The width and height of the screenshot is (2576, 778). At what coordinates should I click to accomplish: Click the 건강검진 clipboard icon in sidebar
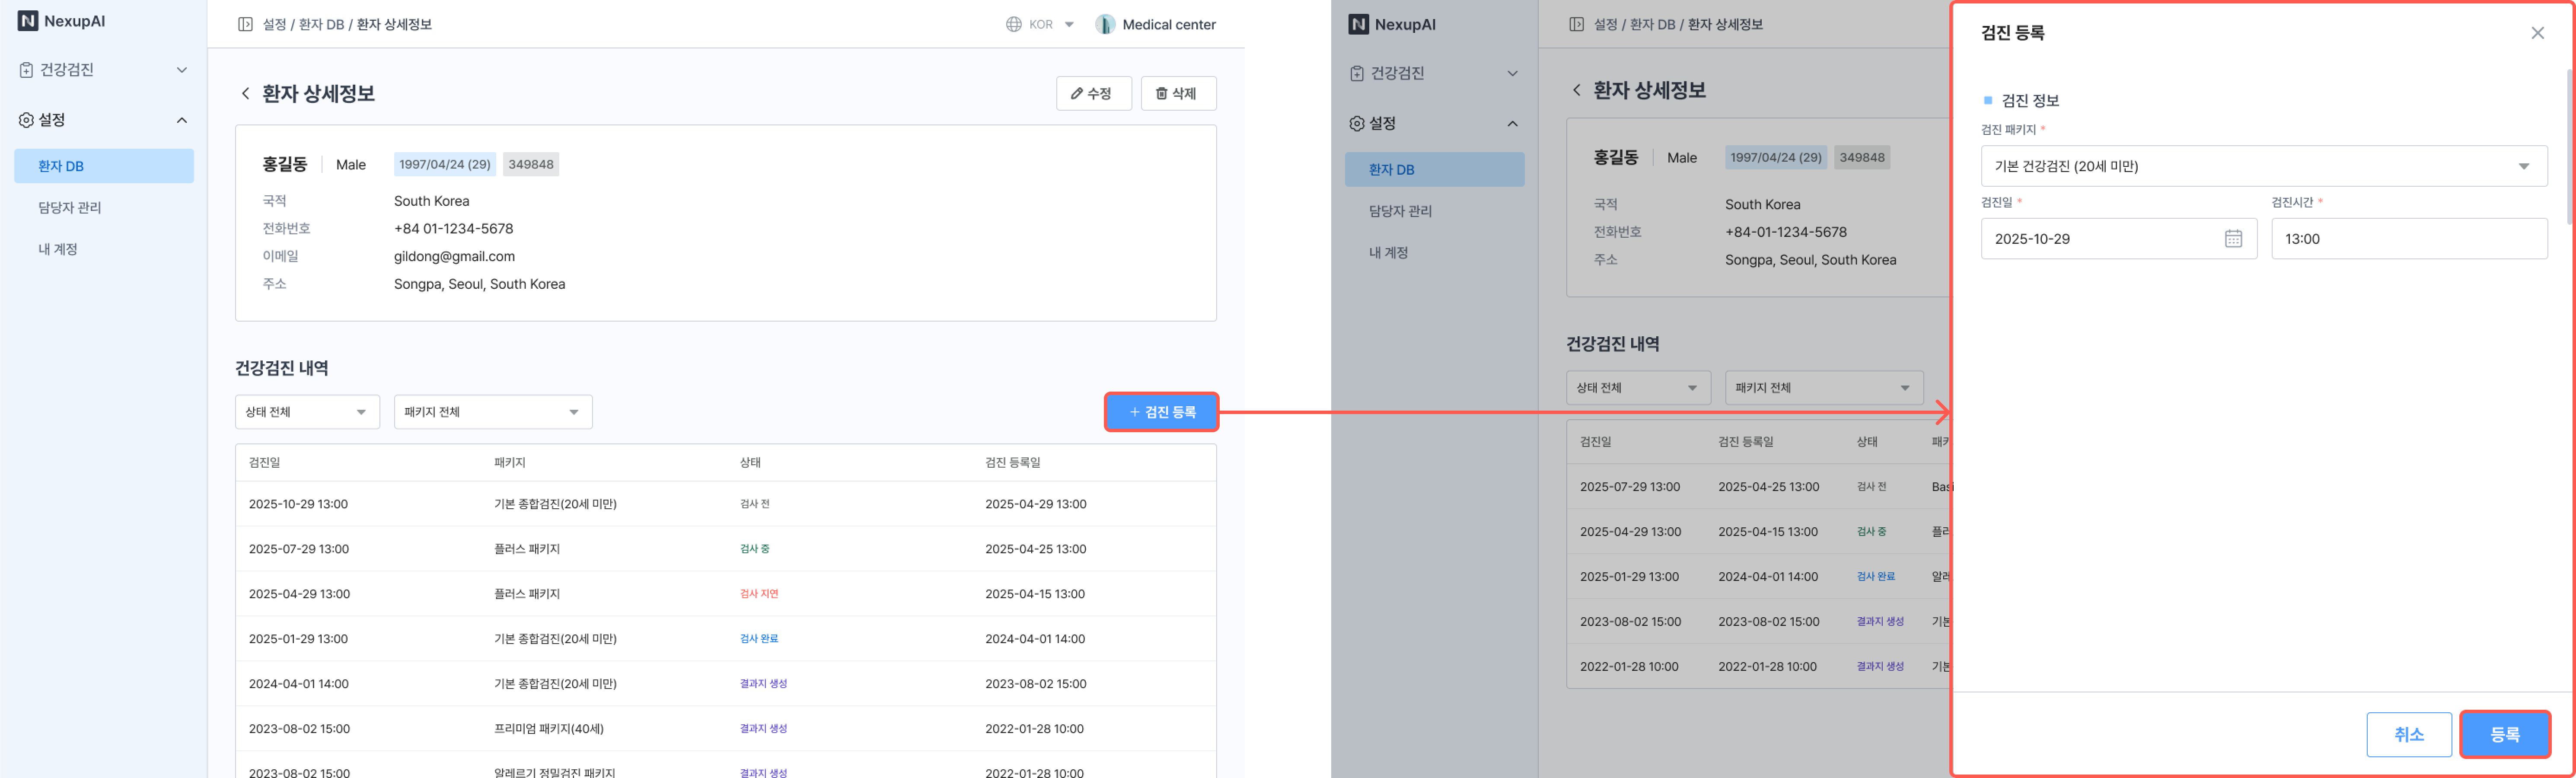[26, 70]
